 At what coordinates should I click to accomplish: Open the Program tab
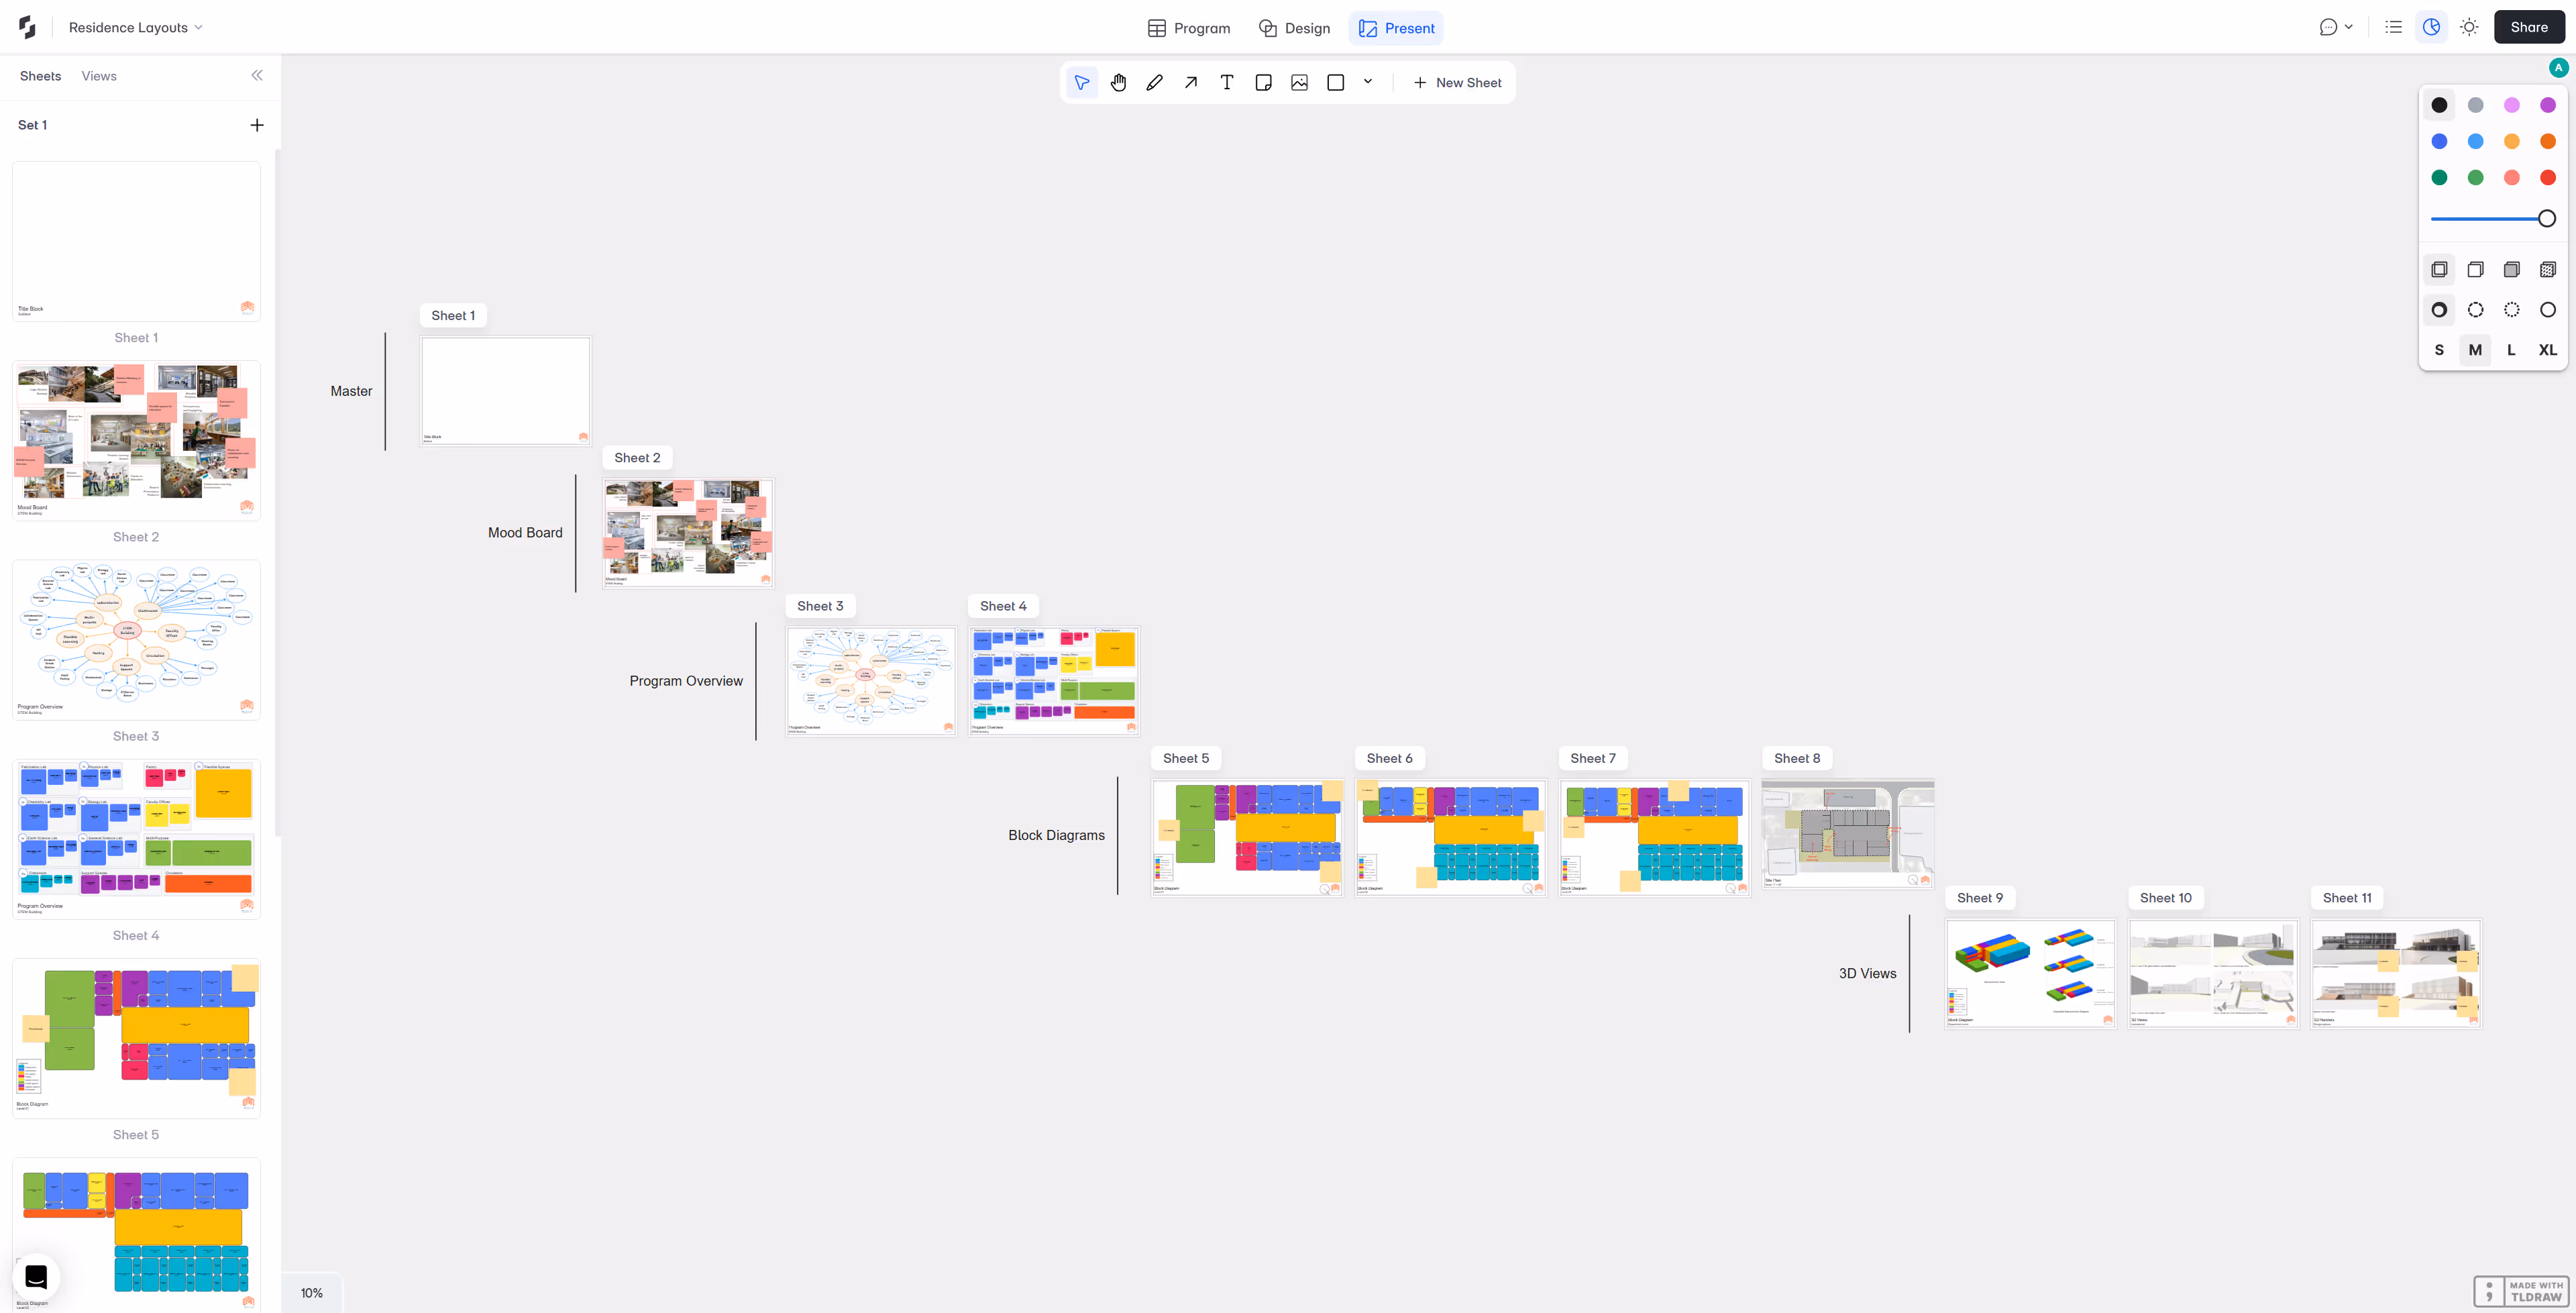tap(1189, 28)
